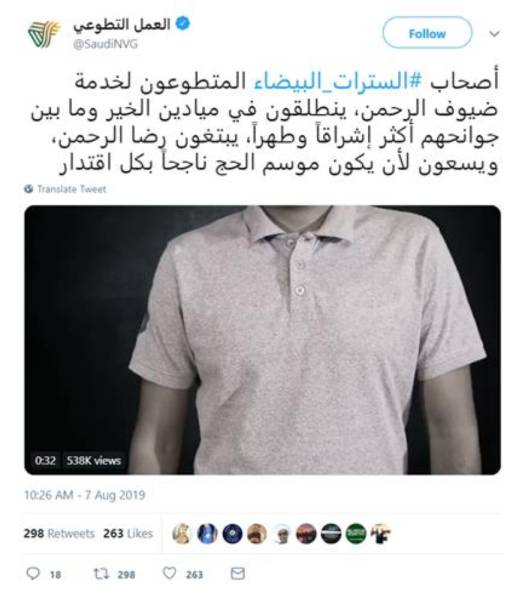Screen dimensions: 525x600
Task: Click the envelope direct message icon
Action: click(238, 574)
